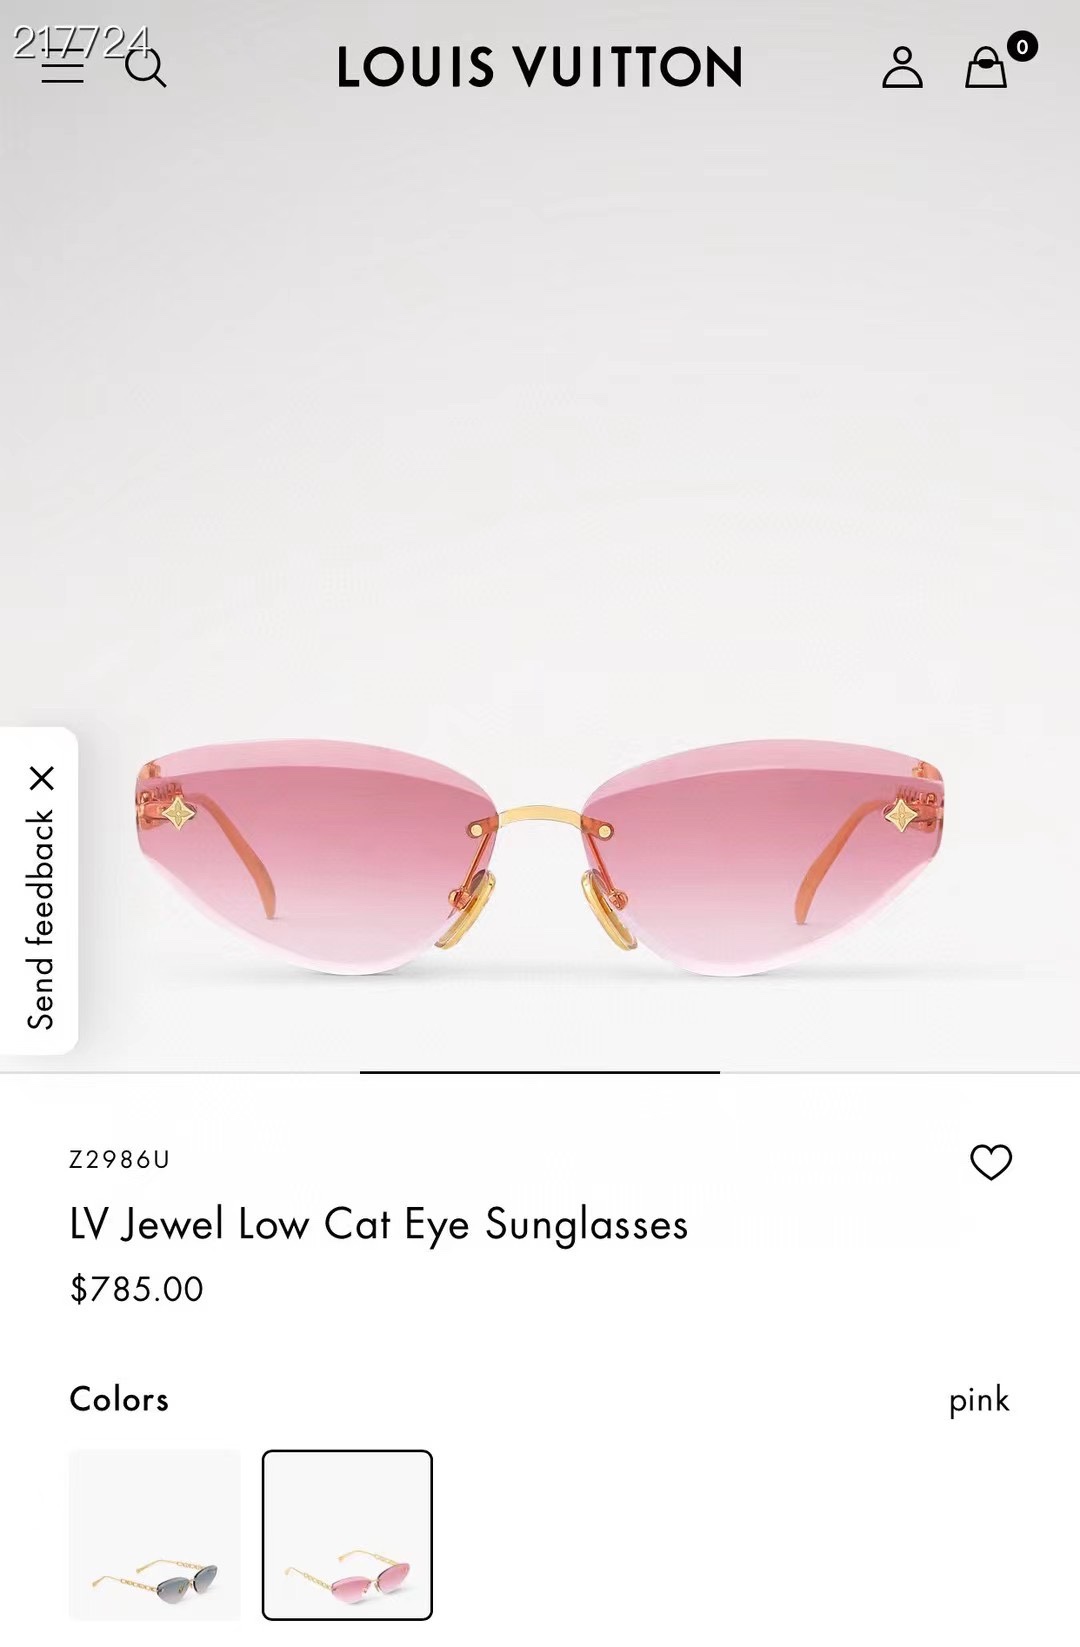Go to Louis Vuitton home logo

540,67
